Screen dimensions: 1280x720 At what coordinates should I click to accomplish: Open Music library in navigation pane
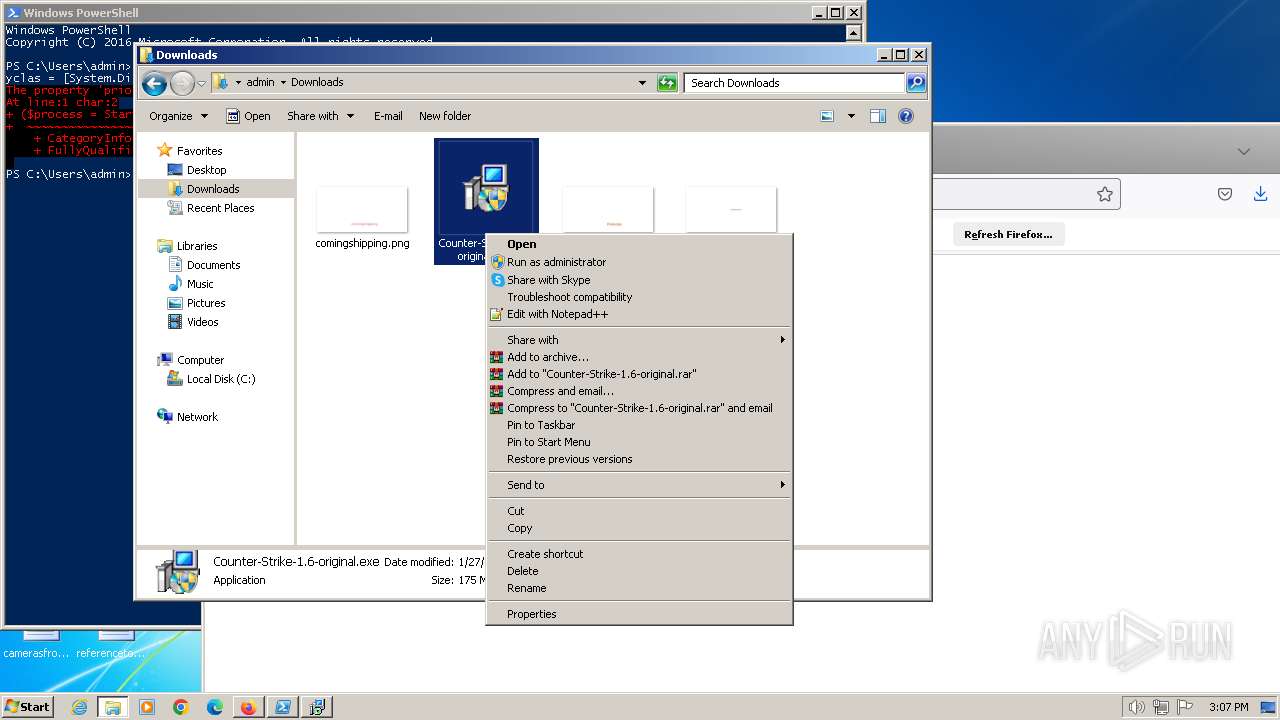[x=200, y=284]
